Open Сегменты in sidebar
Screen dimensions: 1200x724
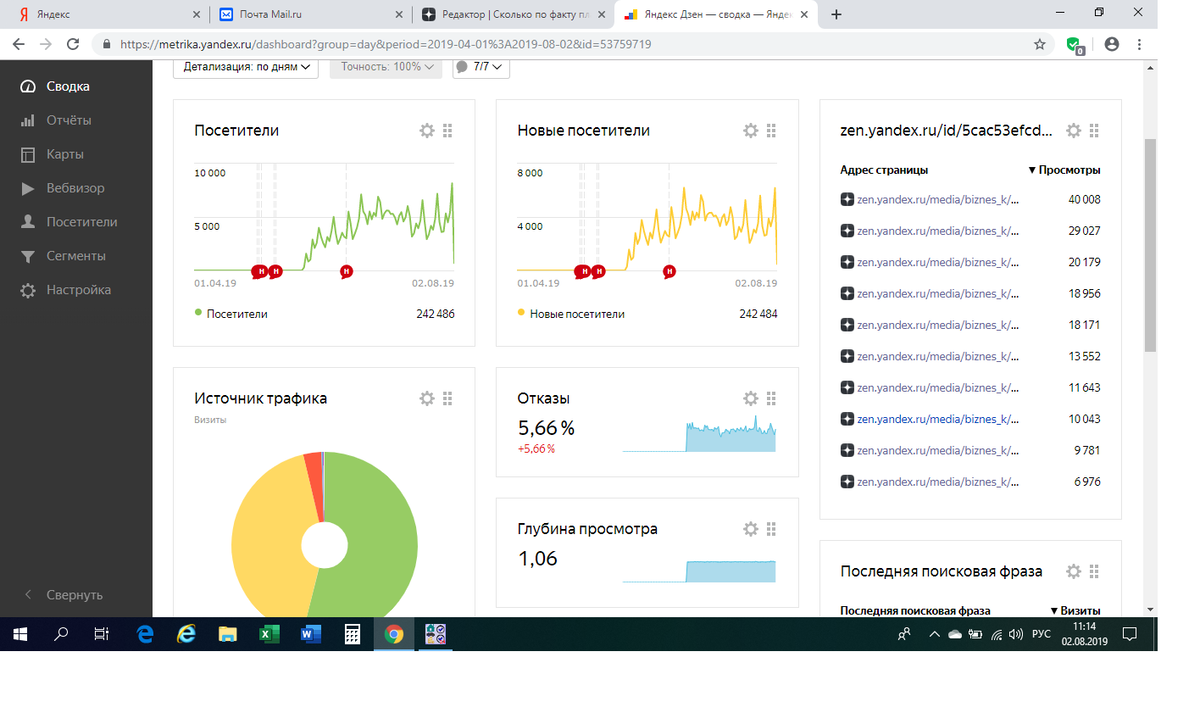(76, 256)
